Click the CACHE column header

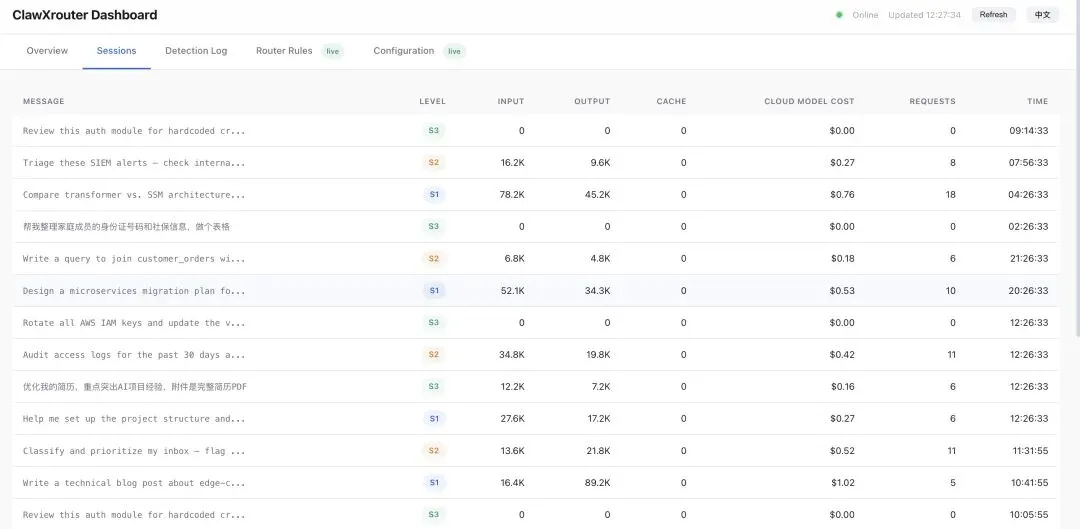[x=672, y=101]
